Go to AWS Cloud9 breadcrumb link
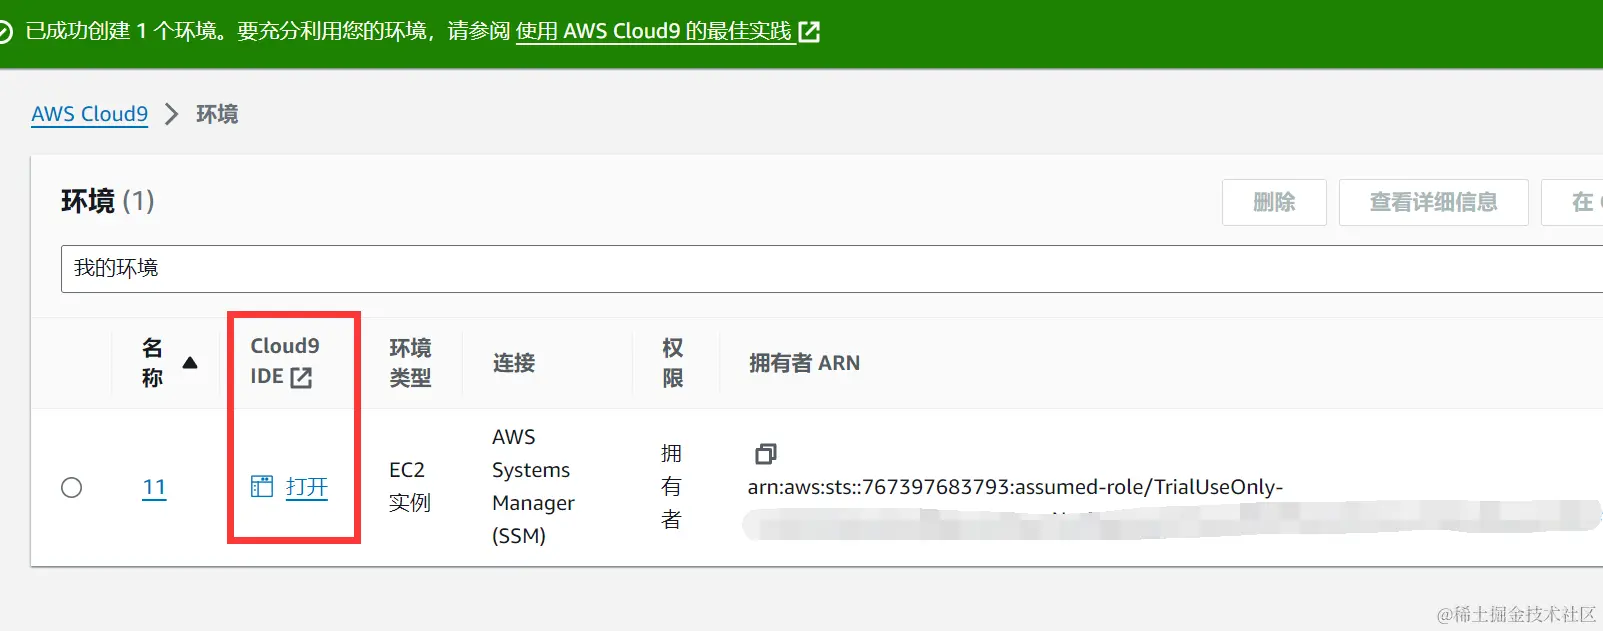This screenshot has width=1603, height=631. pos(89,114)
